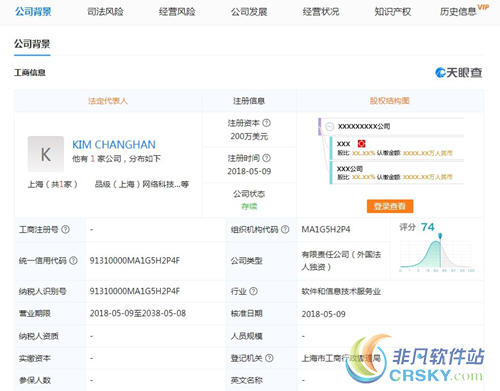Viewport: 500px width, 391px height.
Task: Click the 公司背景 section heading
Action: pyautogui.click(x=32, y=44)
